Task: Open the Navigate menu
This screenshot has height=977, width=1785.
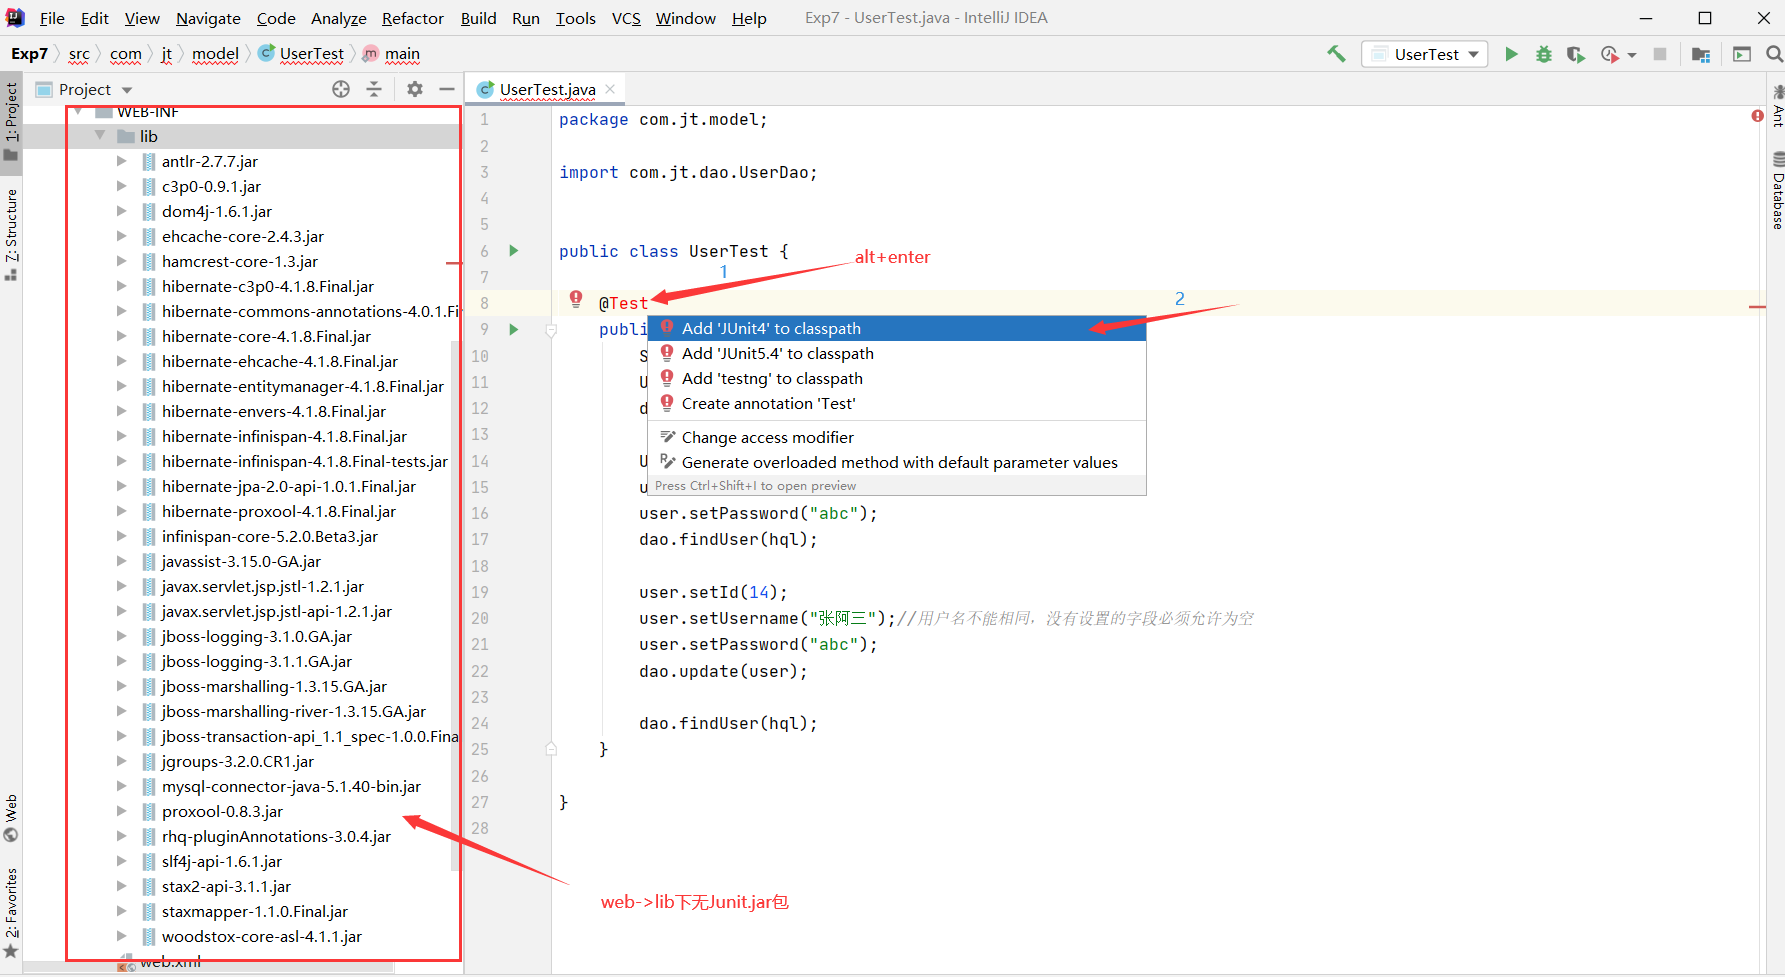Action: tap(208, 18)
